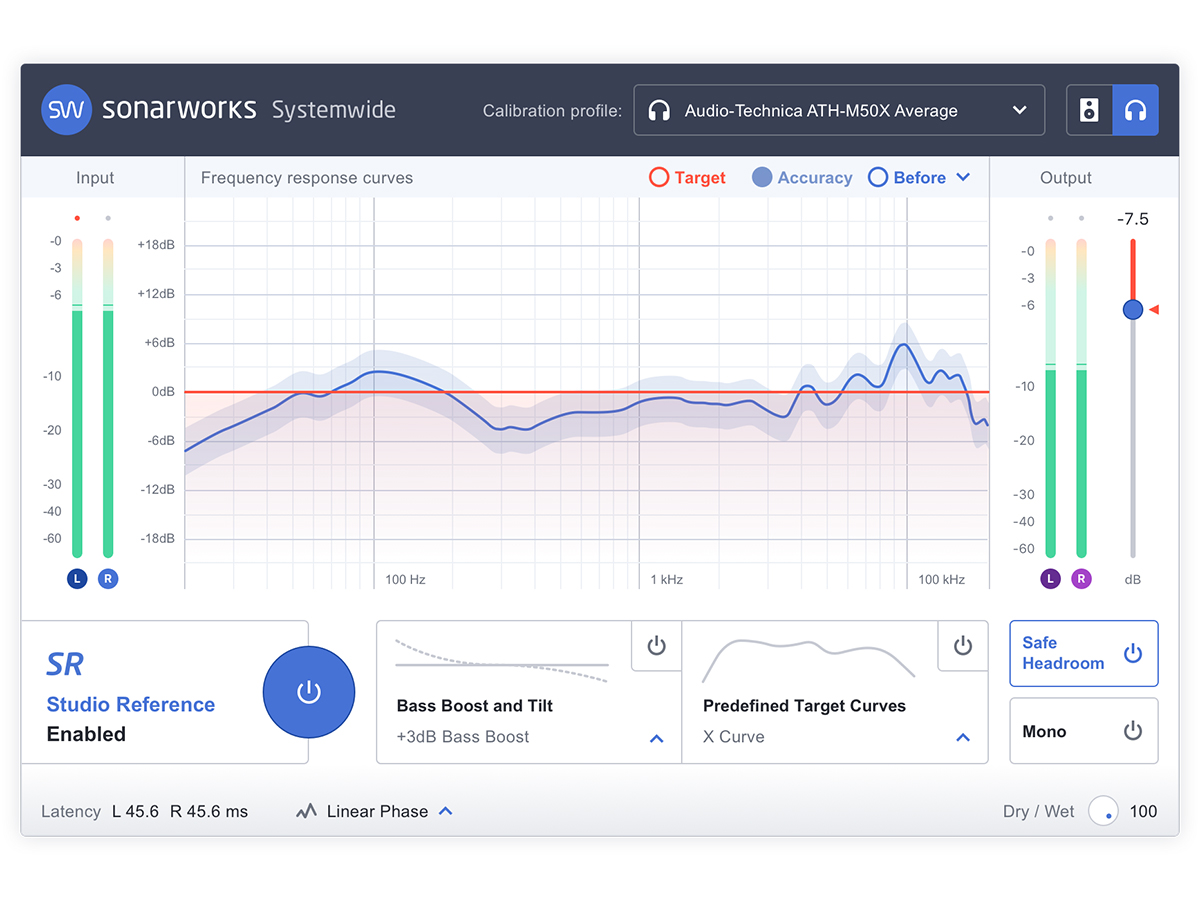
Task: Expand the +3dB Bass Boost options
Action: click(x=656, y=738)
